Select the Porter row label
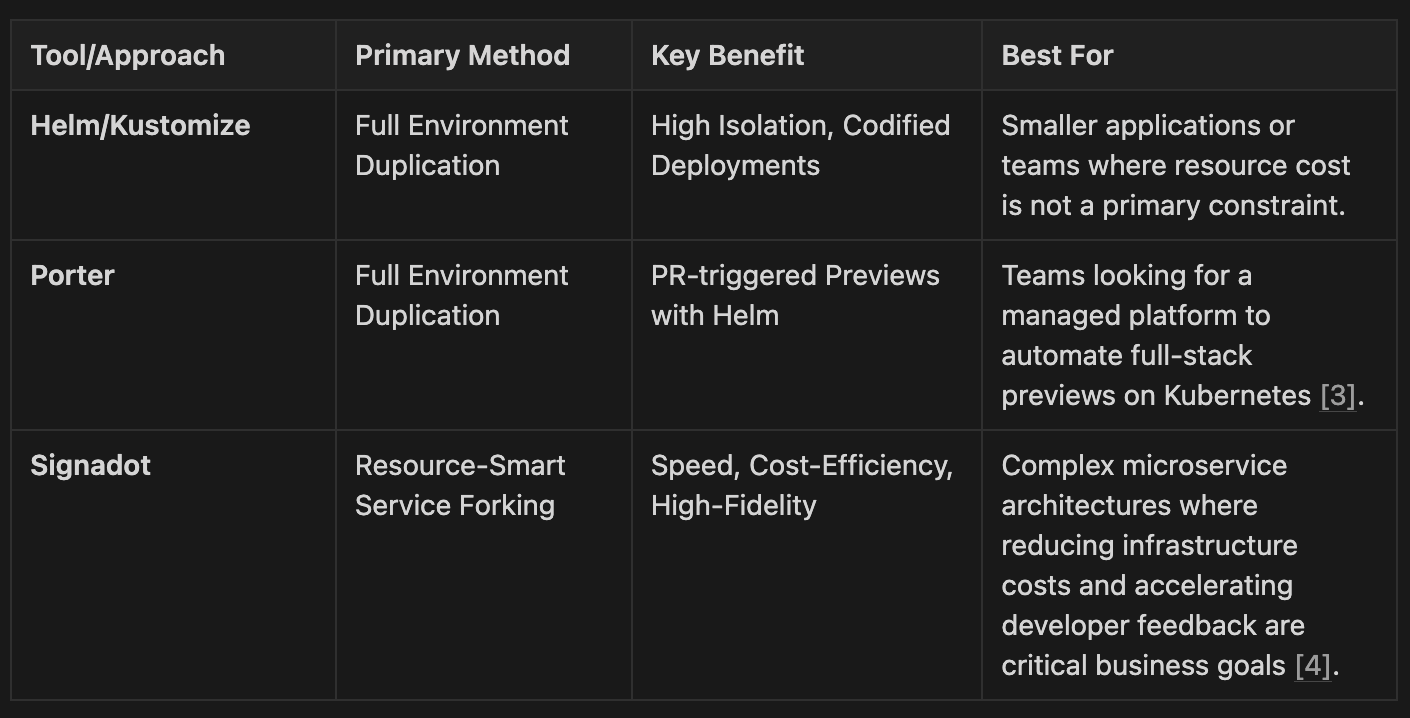This screenshot has width=1410, height=718. point(72,276)
